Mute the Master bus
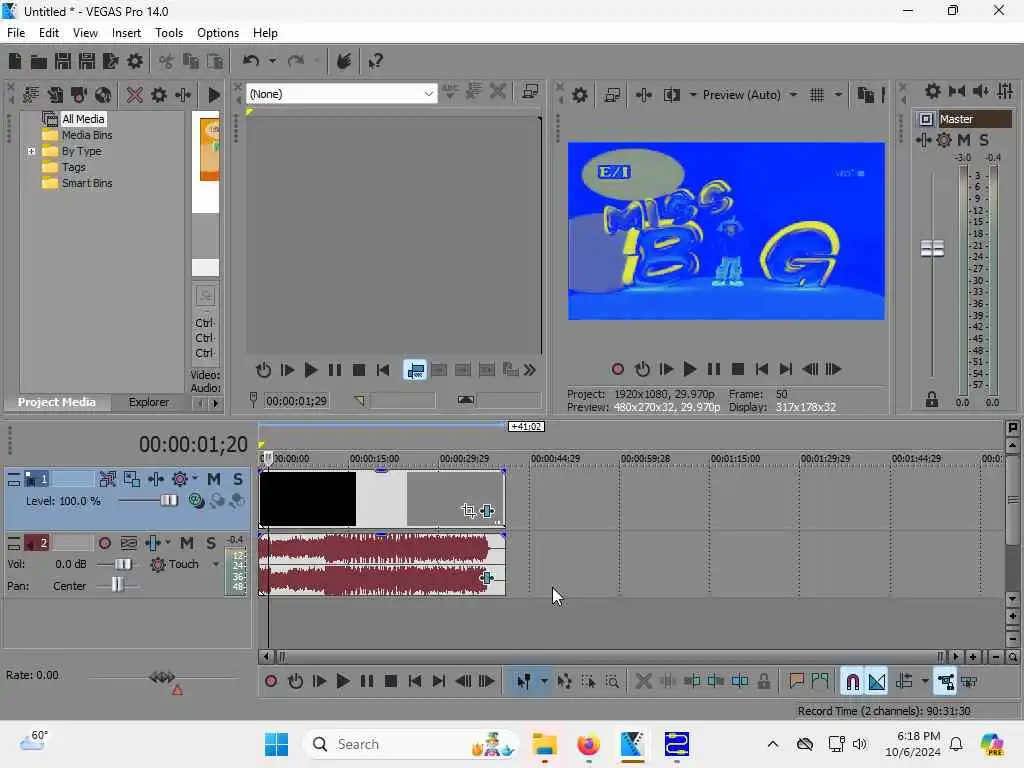The height and width of the screenshot is (768, 1024). 963,140
